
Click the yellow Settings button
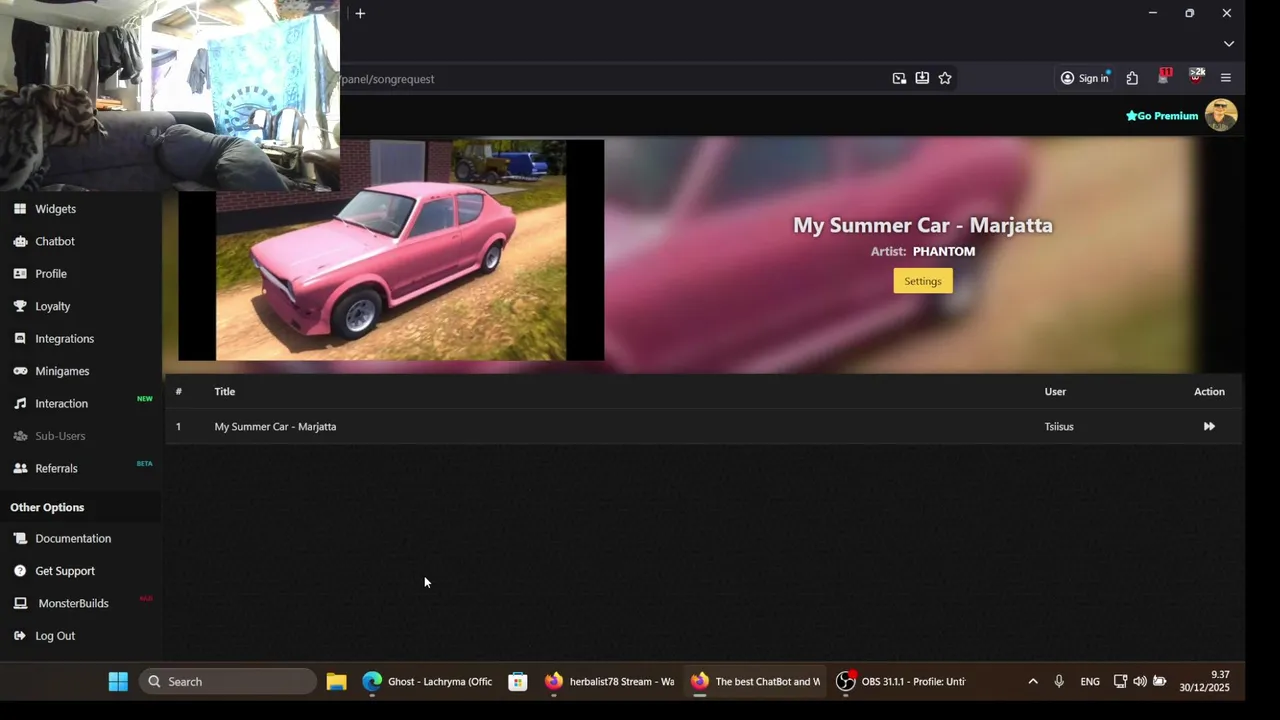point(923,281)
